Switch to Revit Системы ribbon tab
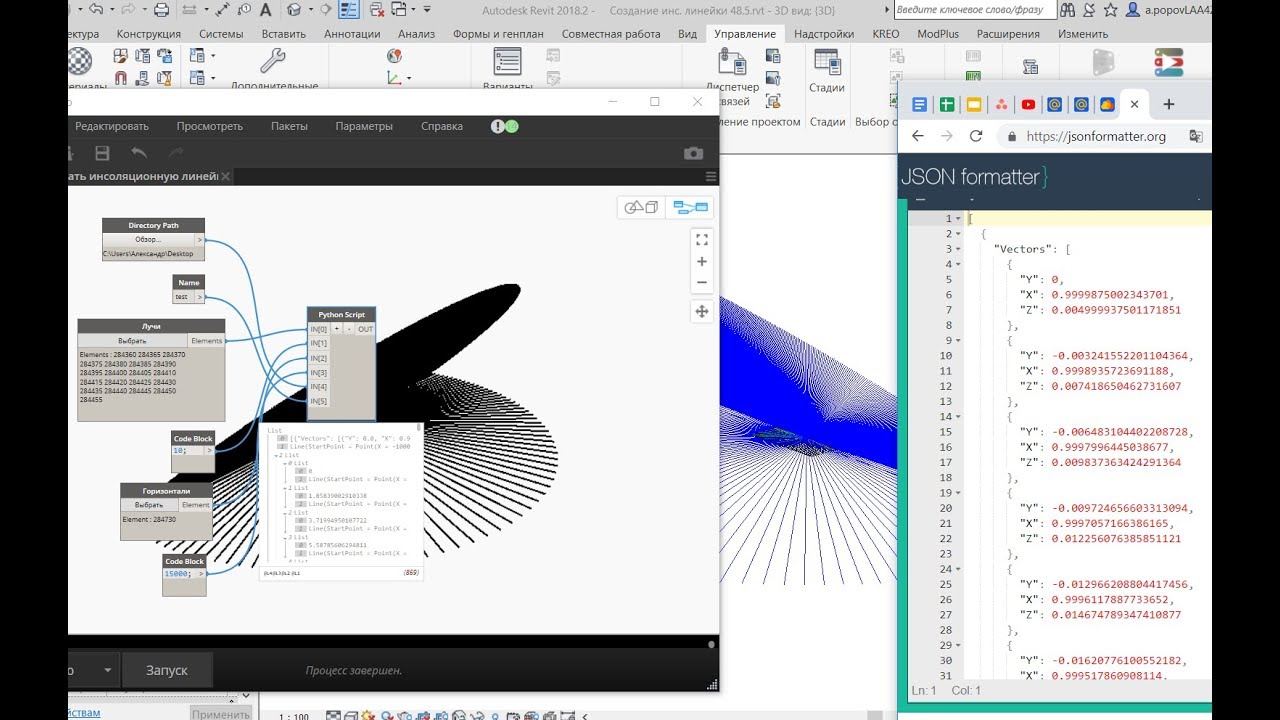 pos(221,33)
